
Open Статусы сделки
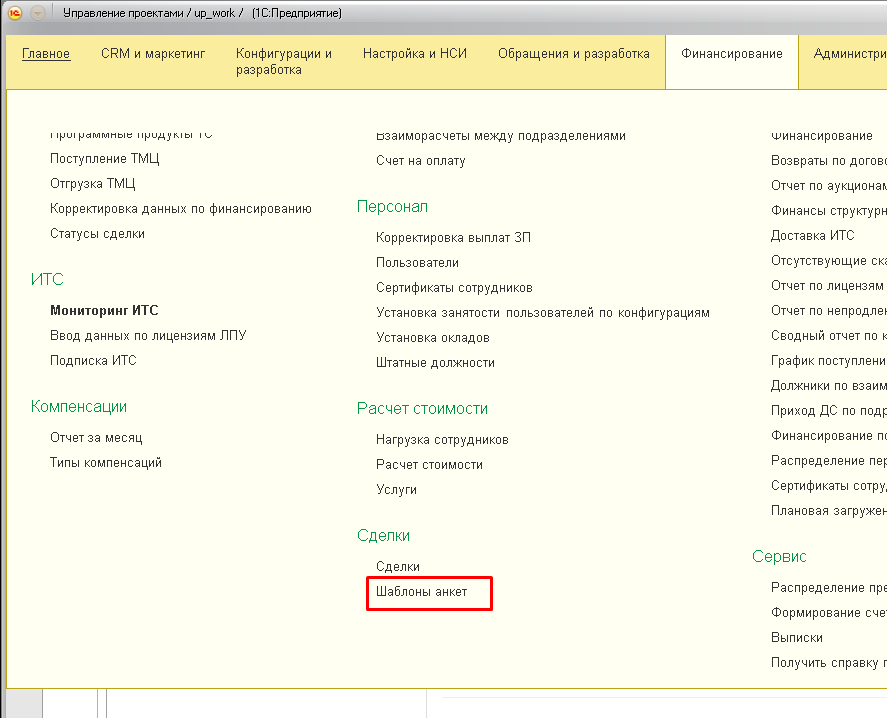click(x=97, y=234)
